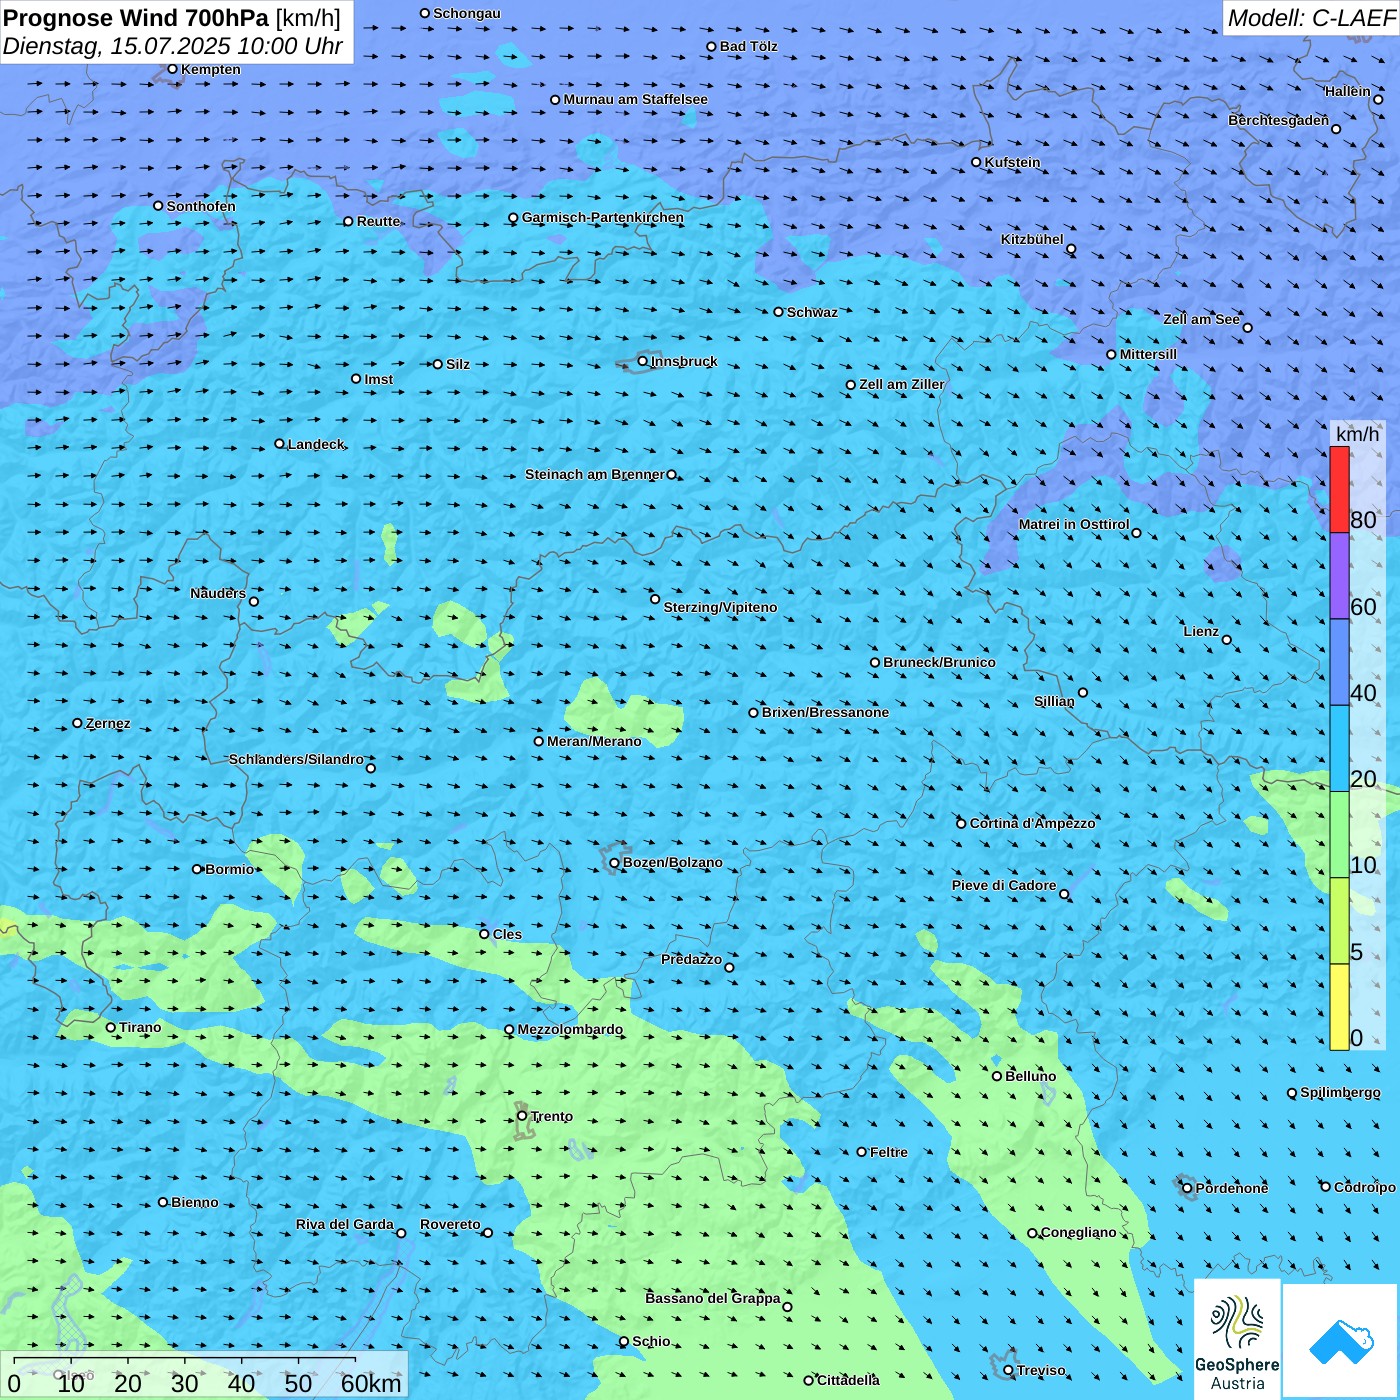Click the 'Kitzbühel' label
The height and width of the screenshot is (1400, 1400).
pyautogui.click(x=1032, y=239)
